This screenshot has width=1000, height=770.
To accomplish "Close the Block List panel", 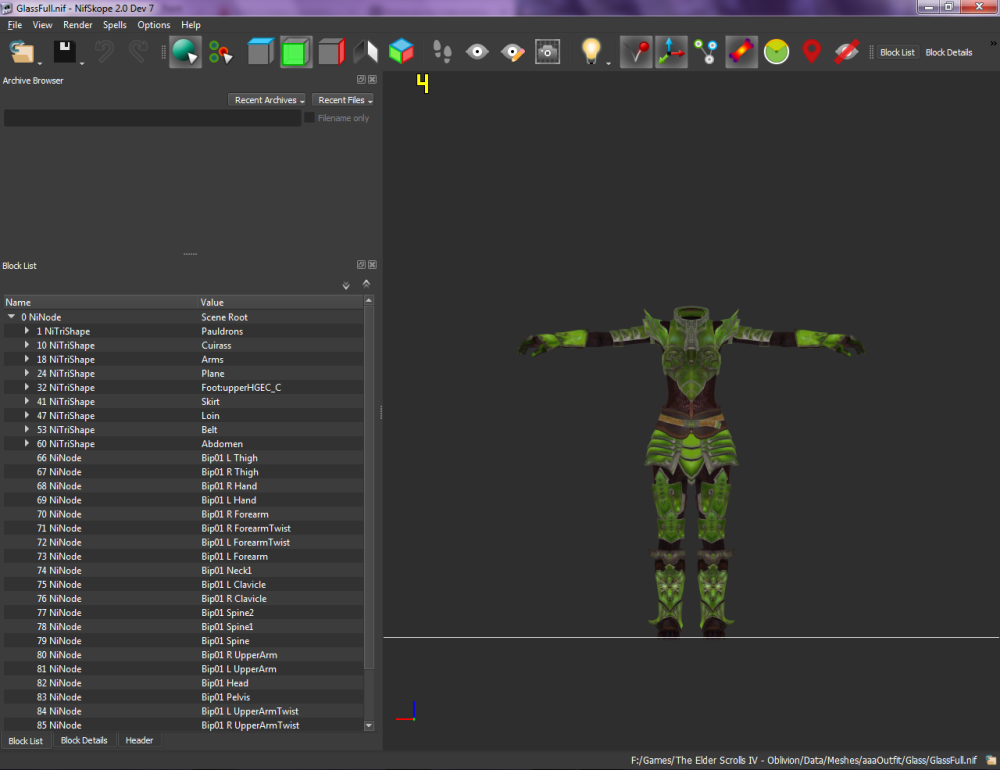I will (372, 265).
